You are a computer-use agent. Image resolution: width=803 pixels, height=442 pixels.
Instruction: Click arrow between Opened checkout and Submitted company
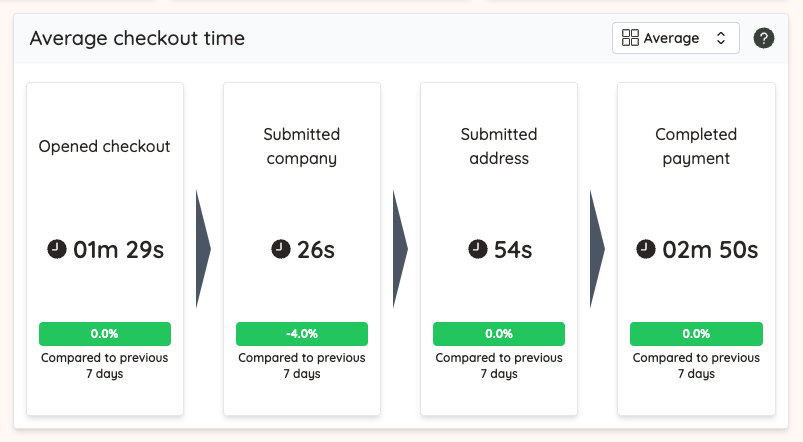click(203, 249)
